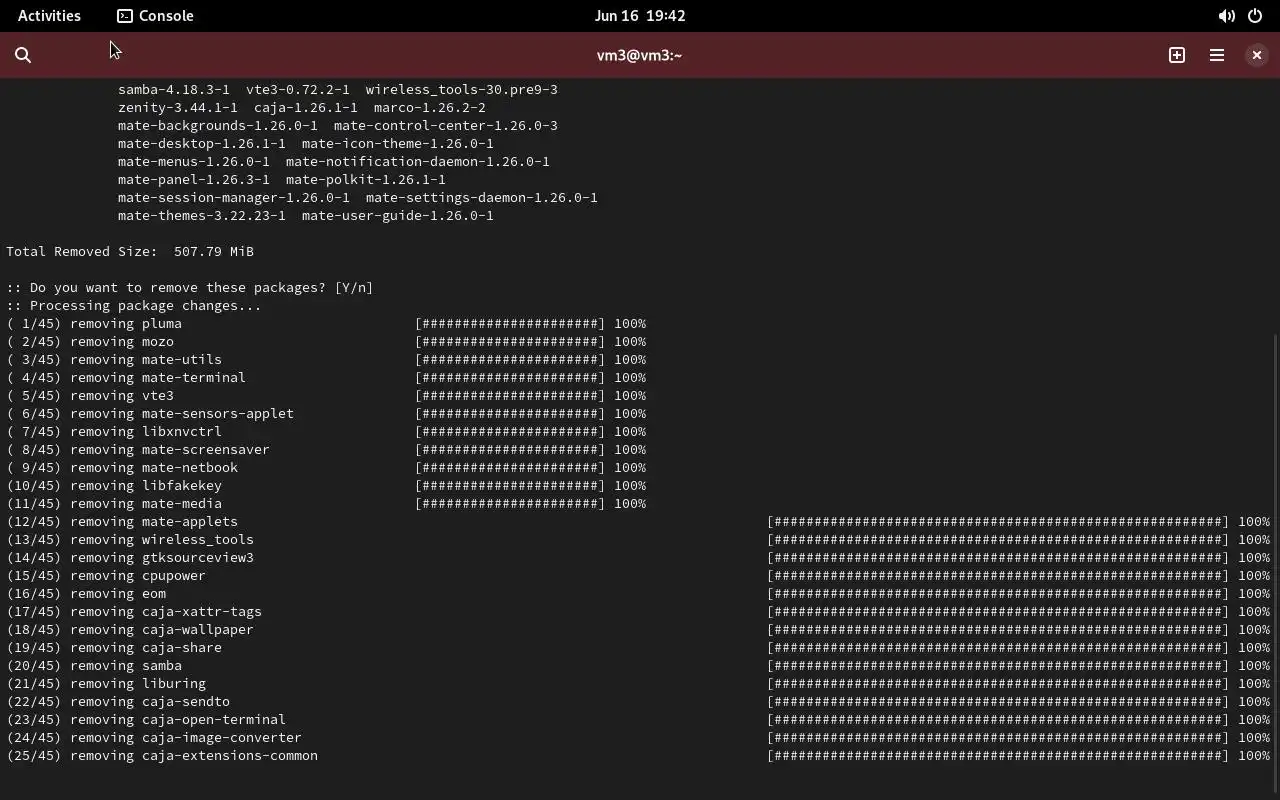Click the package name 'mate-icon-theme-1.26.0-1'
Viewport: 1280px width, 800px height.
[398, 144]
